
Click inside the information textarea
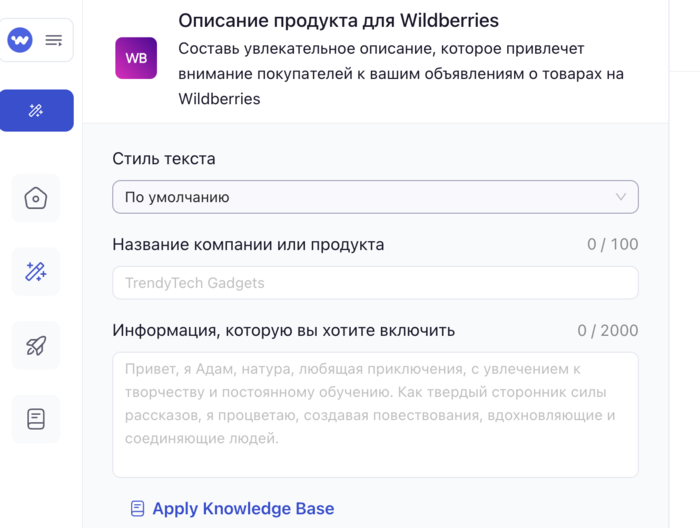click(375, 414)
